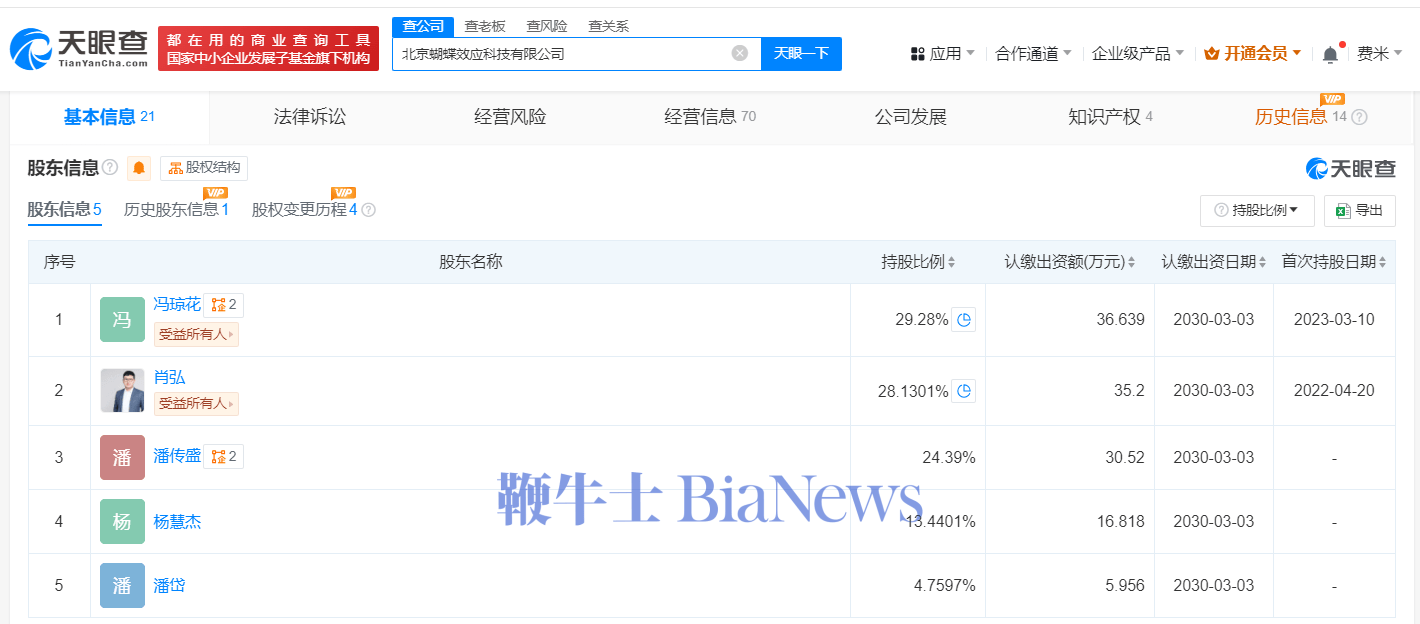Open the 应用 dropdown menu
This screenshot has width=1420, height=624.
coord(943,54)
